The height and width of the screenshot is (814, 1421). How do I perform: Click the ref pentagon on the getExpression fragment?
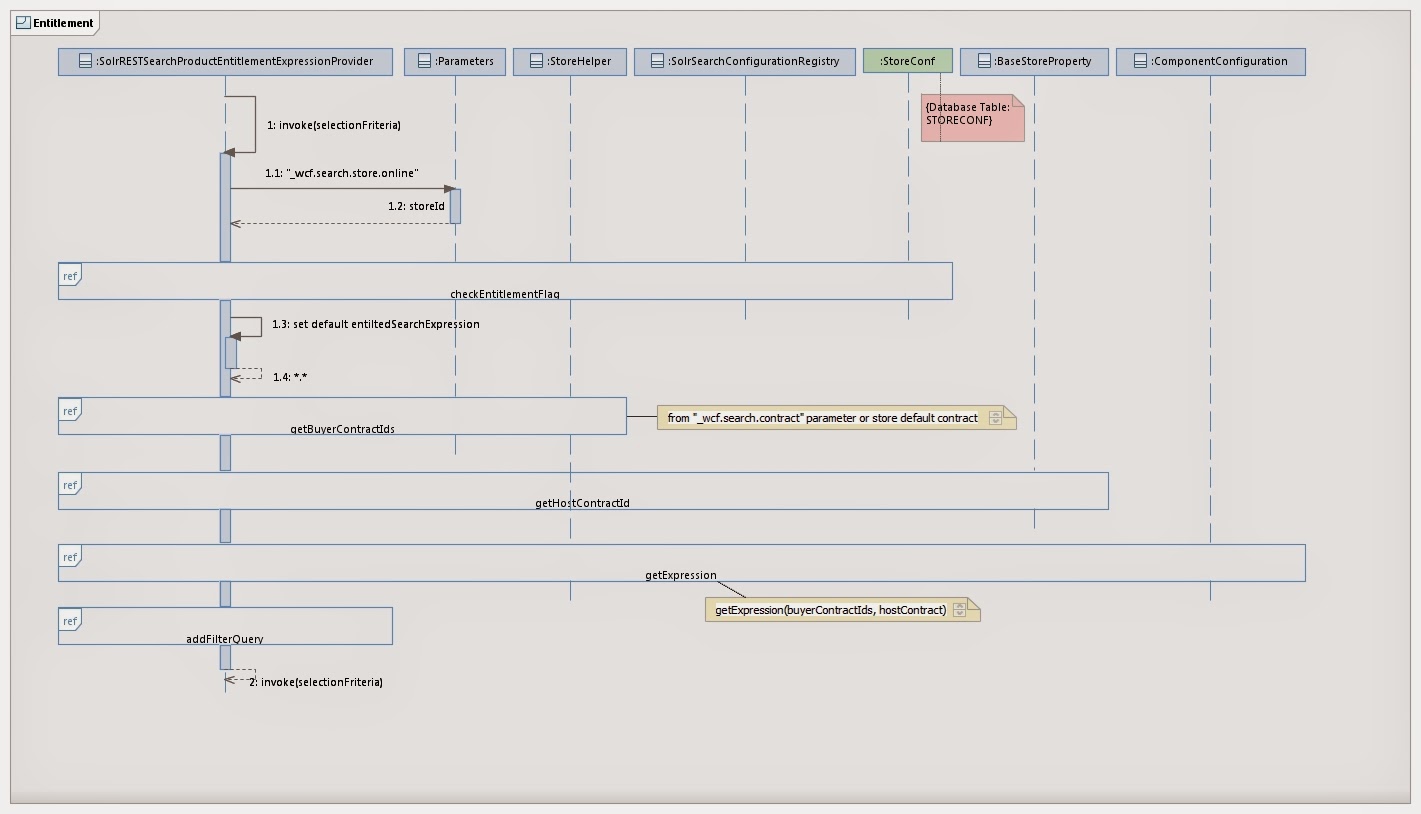click(x=68, y=557)
